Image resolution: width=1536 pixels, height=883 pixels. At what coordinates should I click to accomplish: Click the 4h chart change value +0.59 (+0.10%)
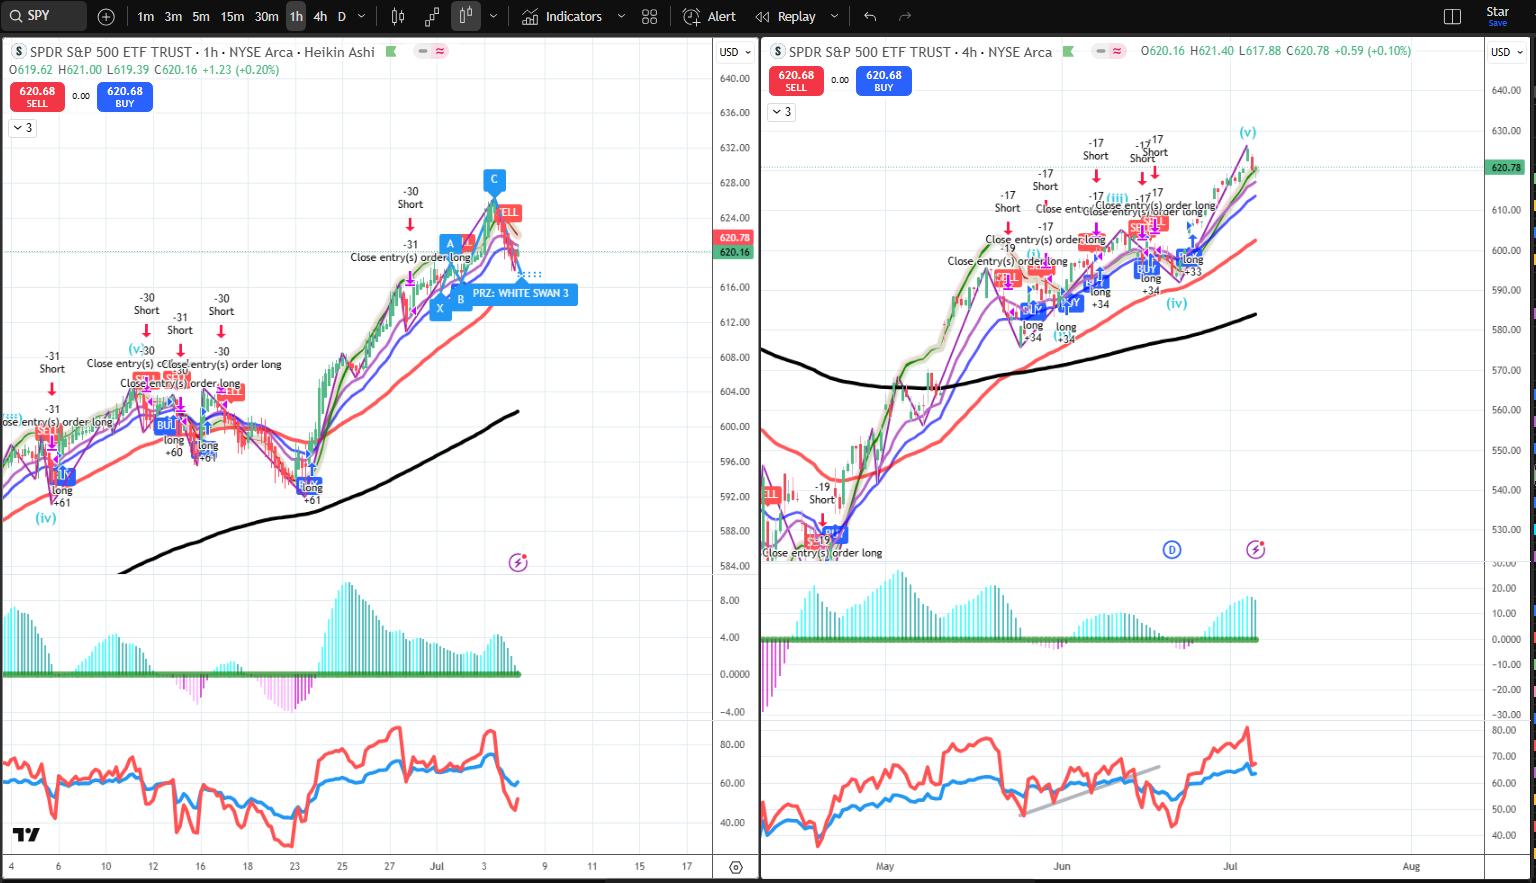click(x=1372, y=51)
